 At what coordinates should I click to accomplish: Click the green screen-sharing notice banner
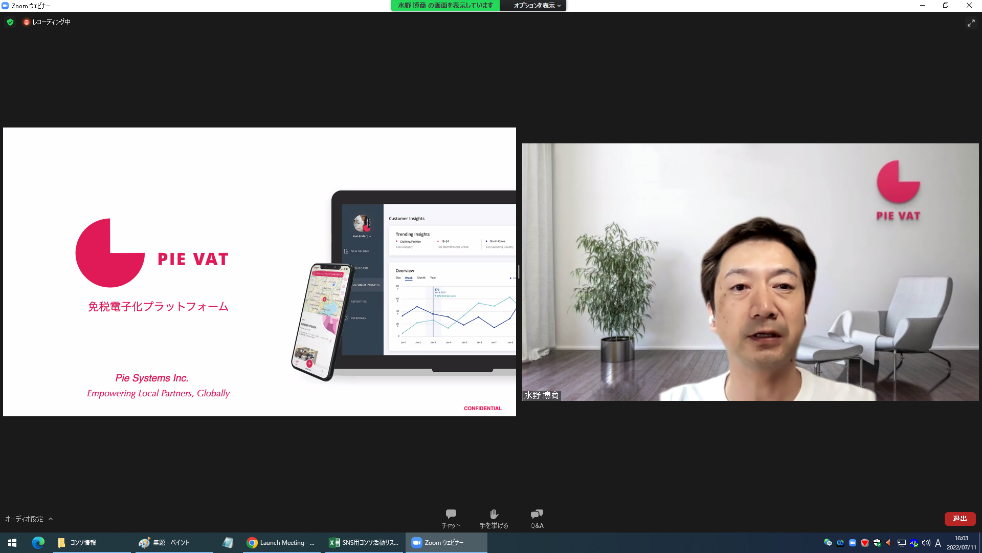pos(446,5)
